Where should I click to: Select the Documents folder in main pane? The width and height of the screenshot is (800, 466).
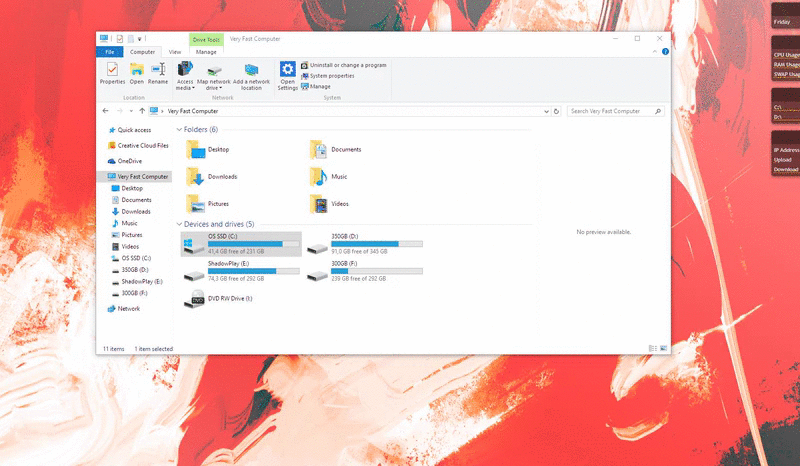[x=336, y=150]
